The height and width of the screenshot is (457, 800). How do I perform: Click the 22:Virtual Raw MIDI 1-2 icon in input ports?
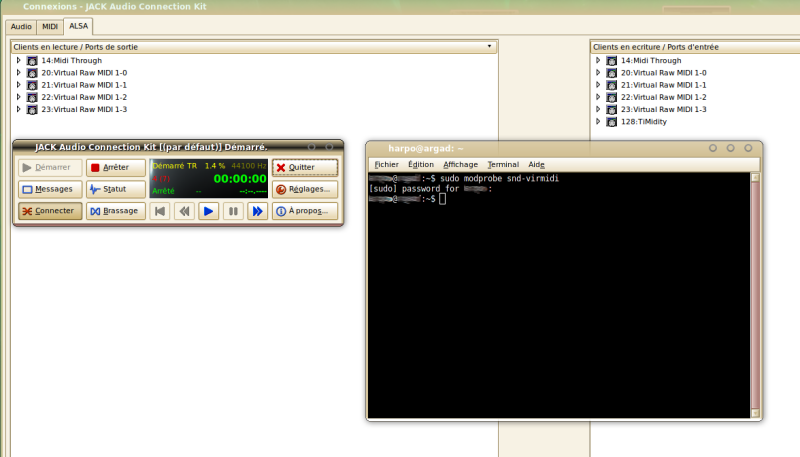coord(612,97)
